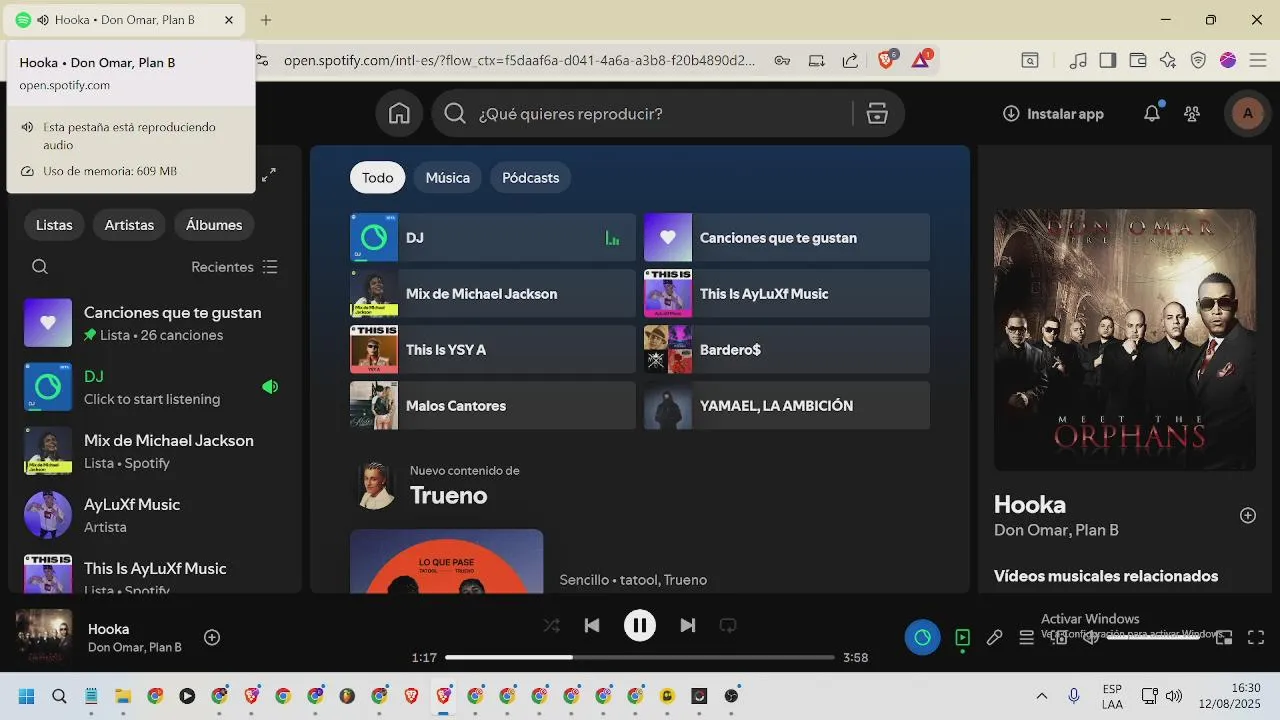Viewport: 1280px width, 720px height.
Task: Skip to next track
Action: pyautogui.click(x=688, y=625)
